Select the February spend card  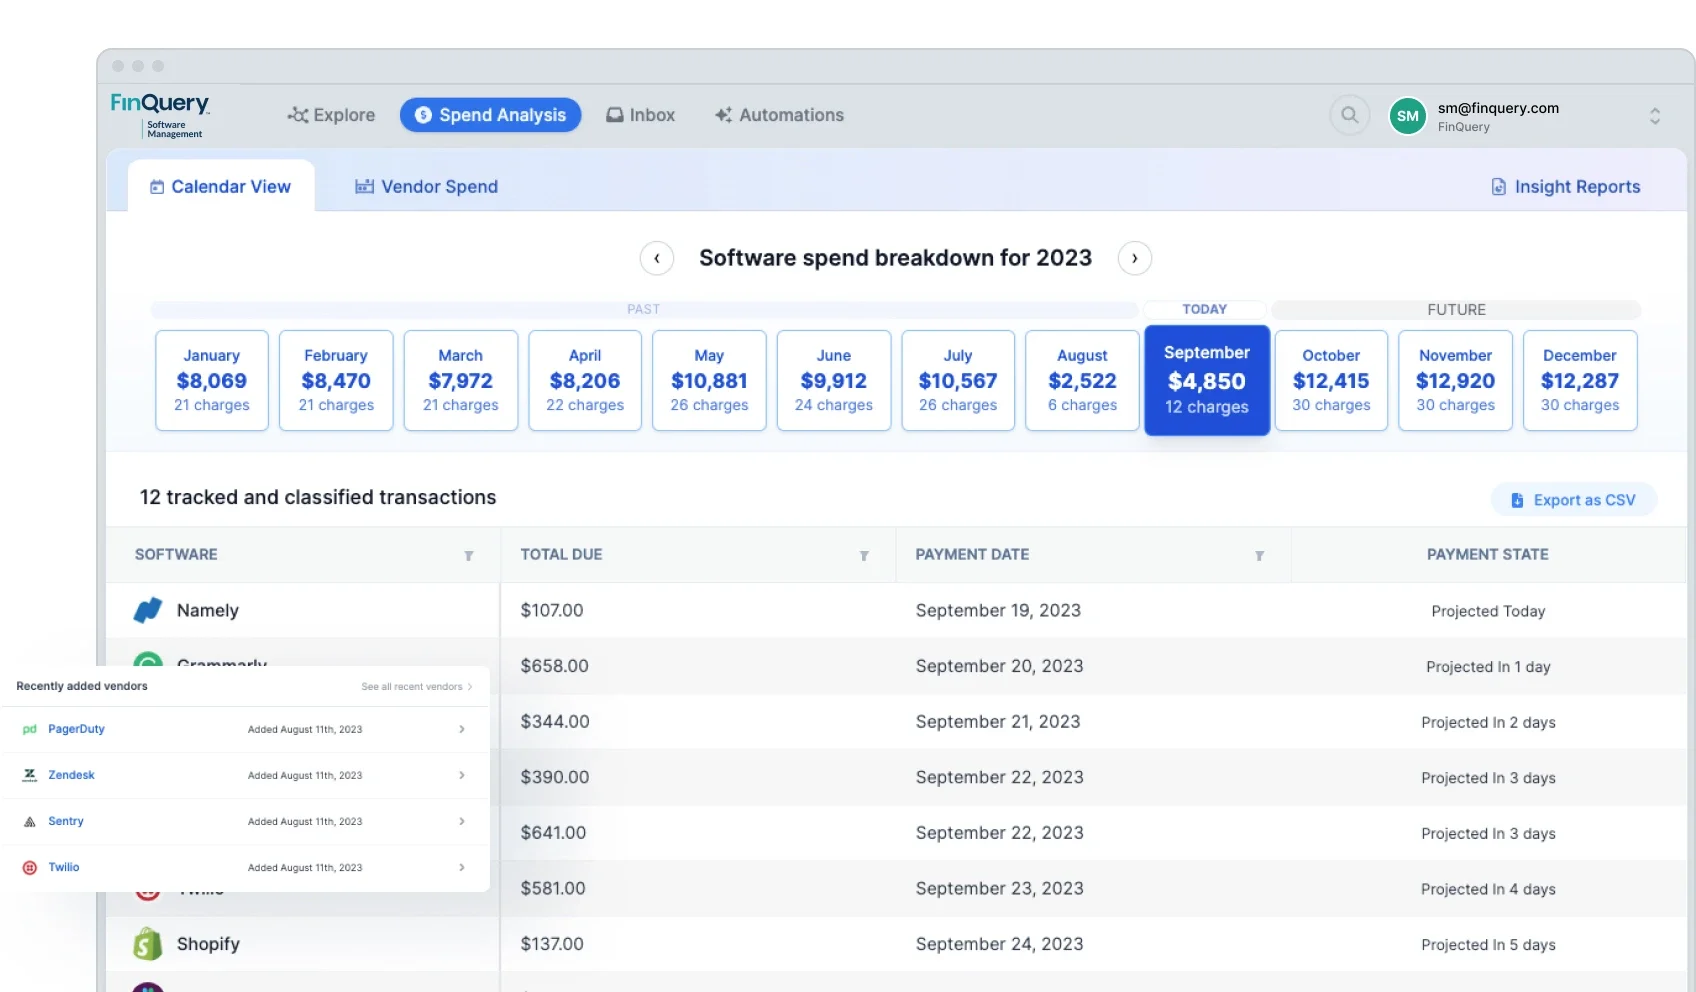[x=336, y=380]
